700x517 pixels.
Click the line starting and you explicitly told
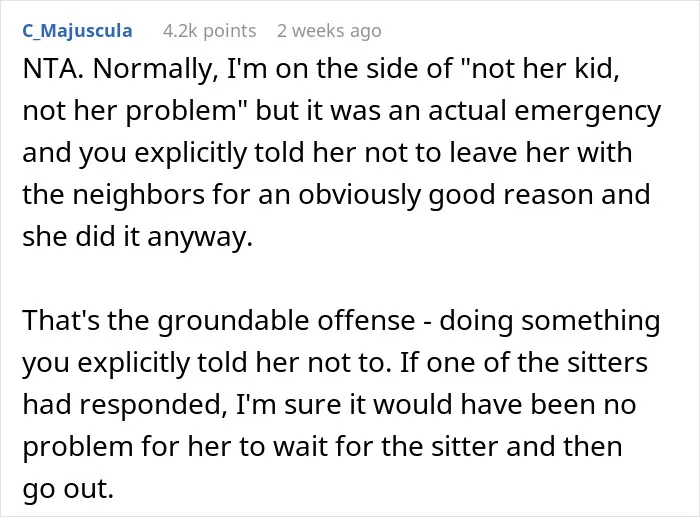[327, 153]
